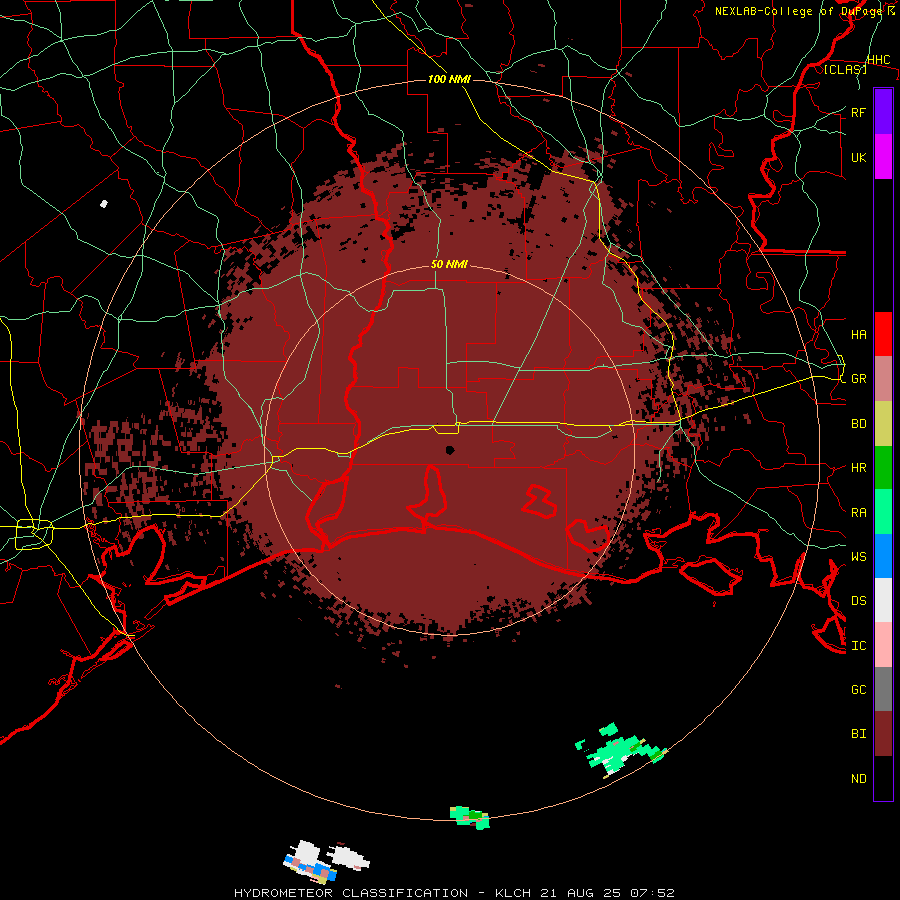Click the 'IC' legend label
This screenshot has width=900, height=900.
pyautogui.click(x=858, y=646)
